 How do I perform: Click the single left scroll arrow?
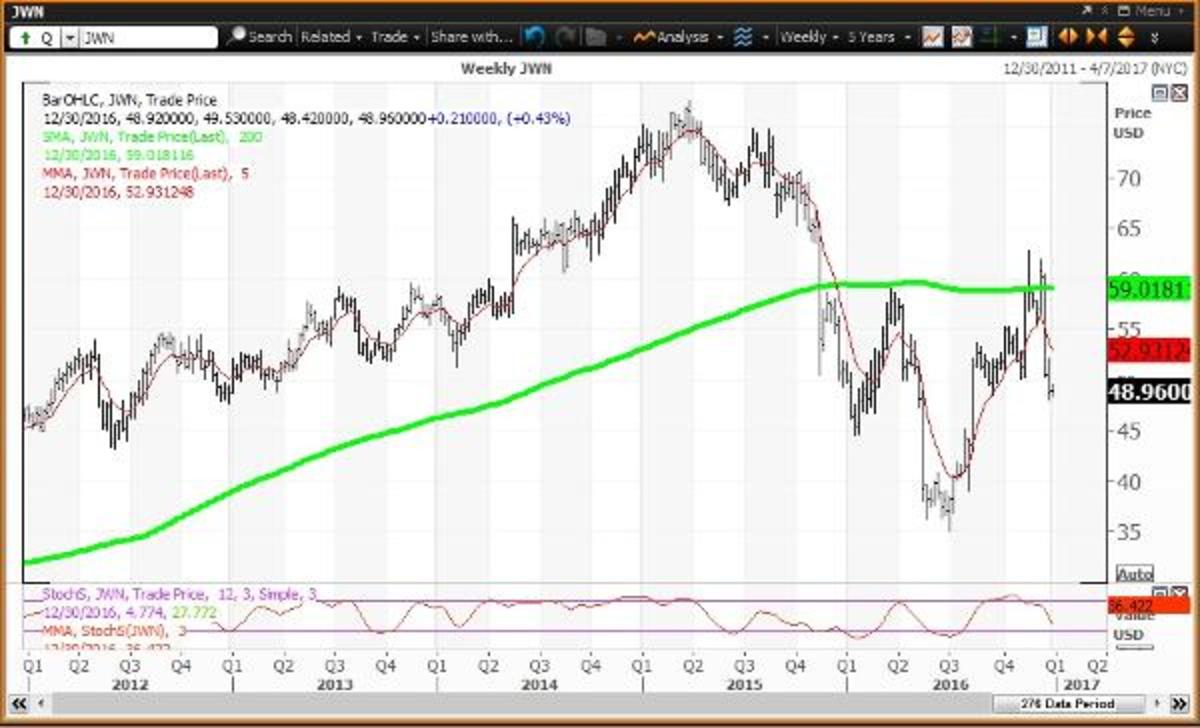tap(41, 703)
